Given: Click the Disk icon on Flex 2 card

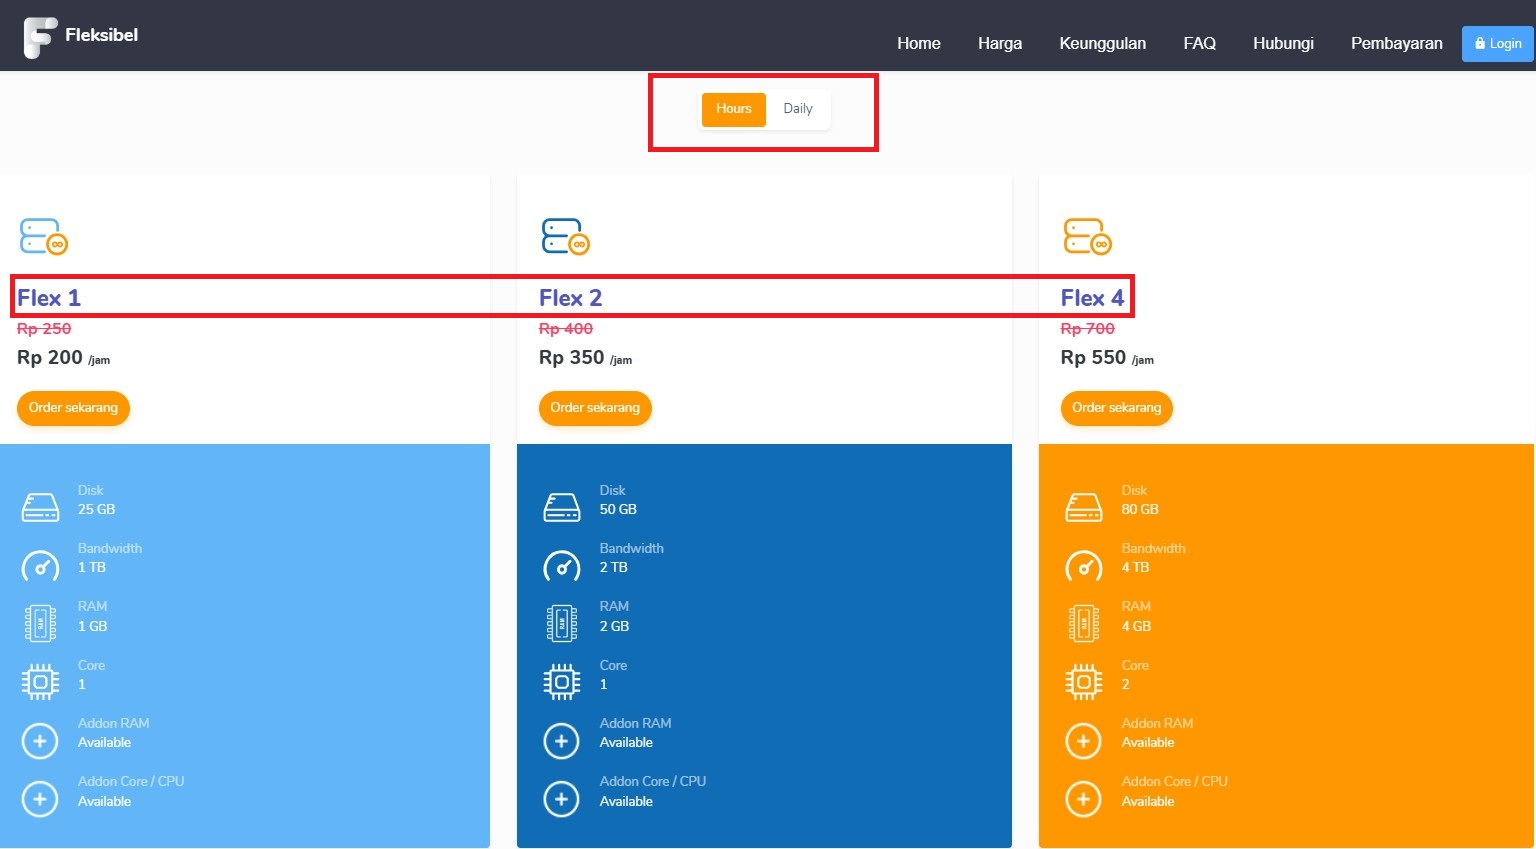Looking at the screenshot, I should coord(561,505).
